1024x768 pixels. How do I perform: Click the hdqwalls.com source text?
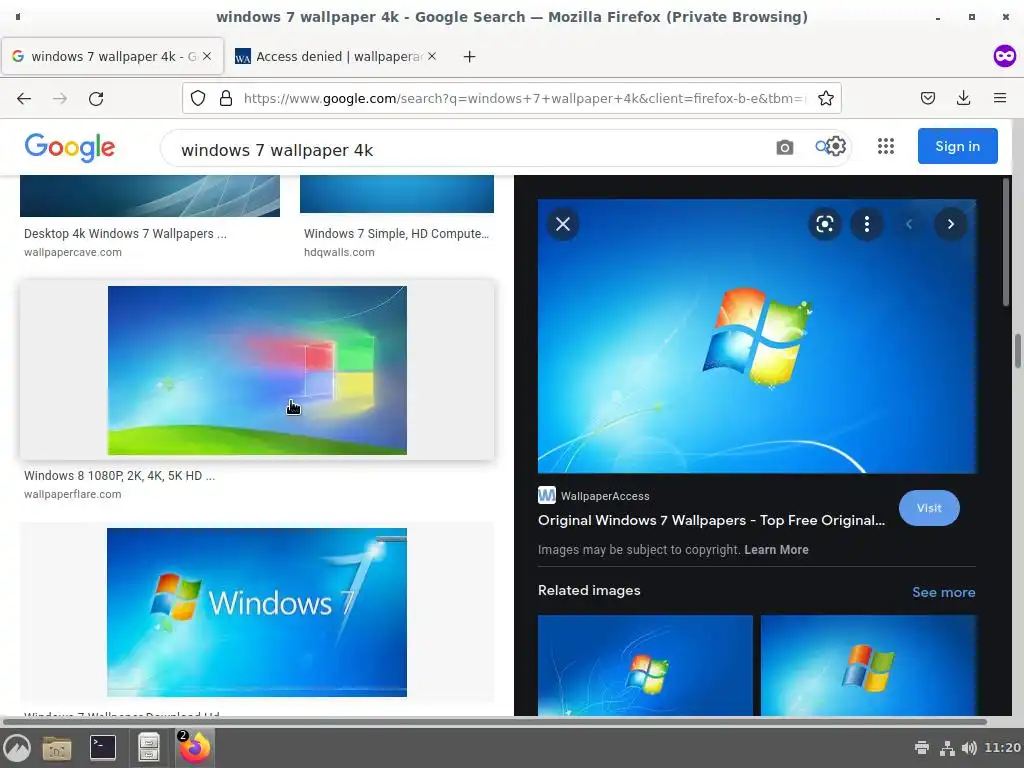click(x=339, y=252)
